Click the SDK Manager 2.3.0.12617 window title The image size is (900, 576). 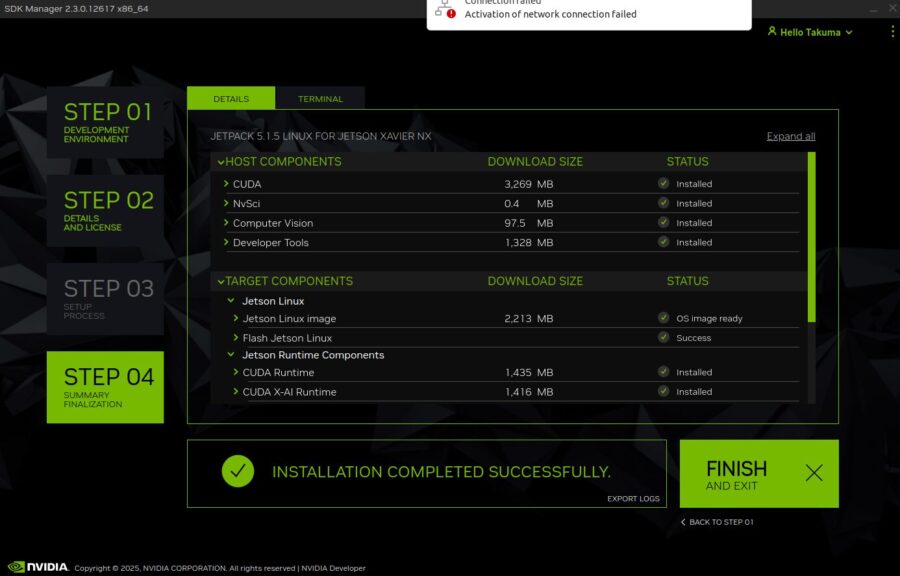(x=76, y=9)
